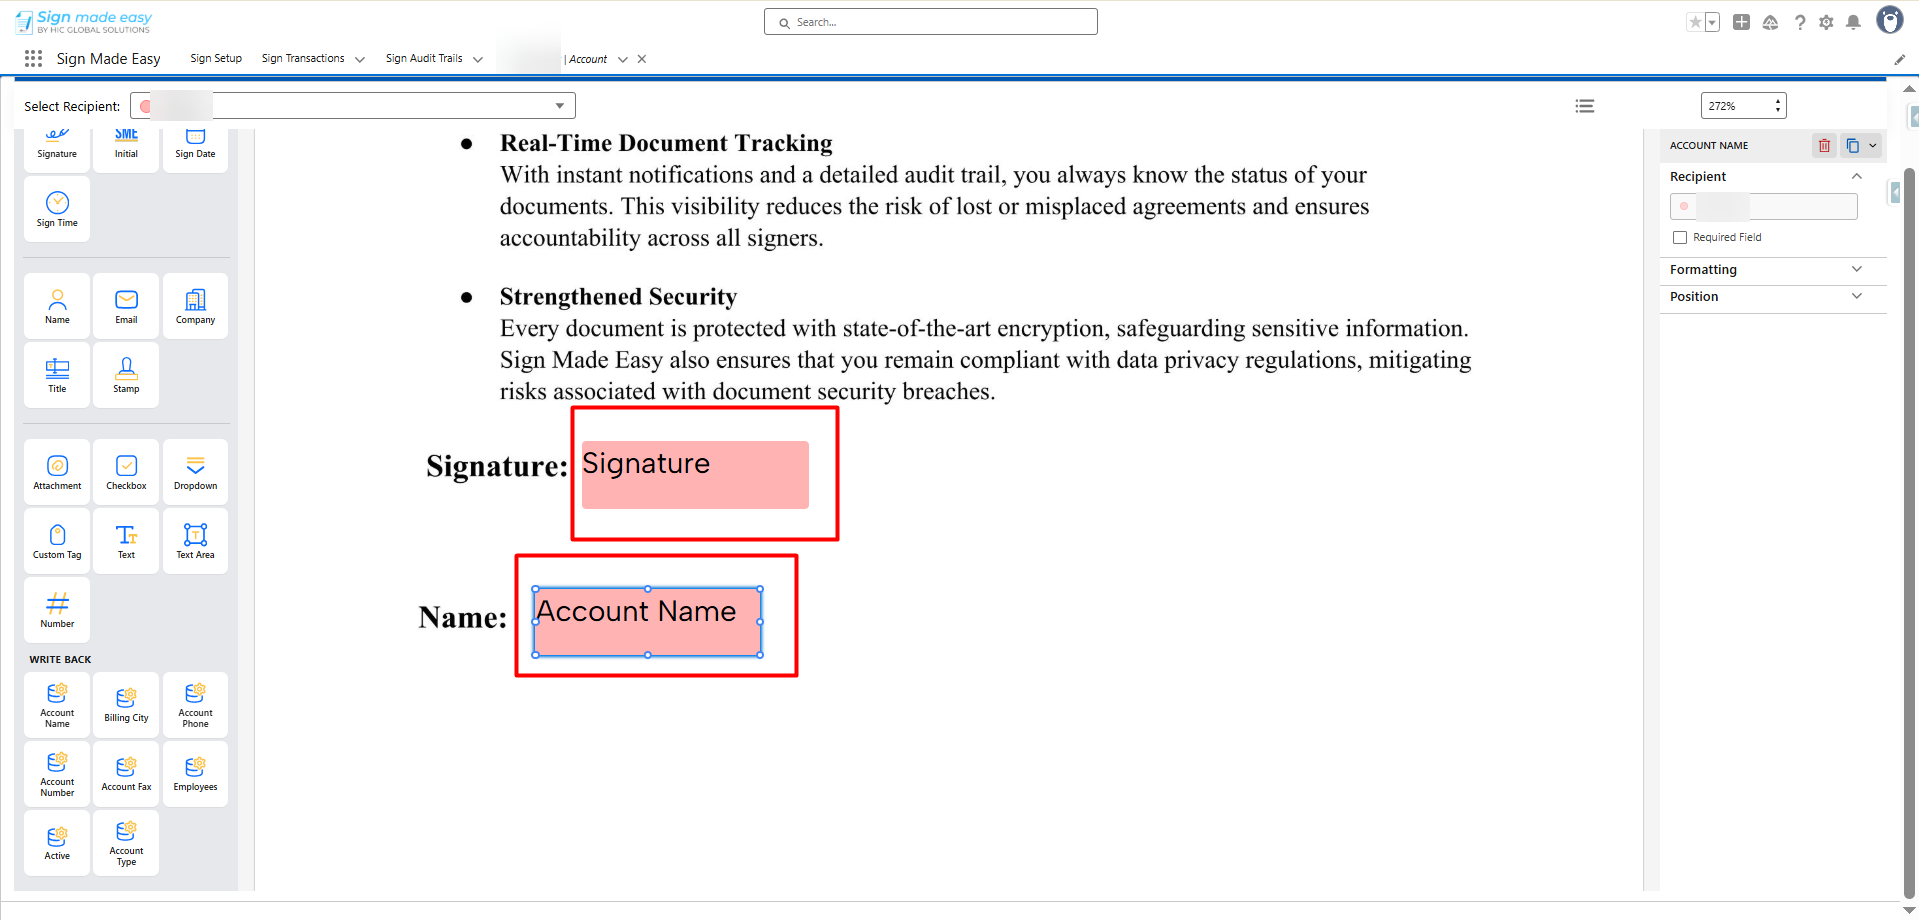Open the Select Recipient dropdown

353,106
